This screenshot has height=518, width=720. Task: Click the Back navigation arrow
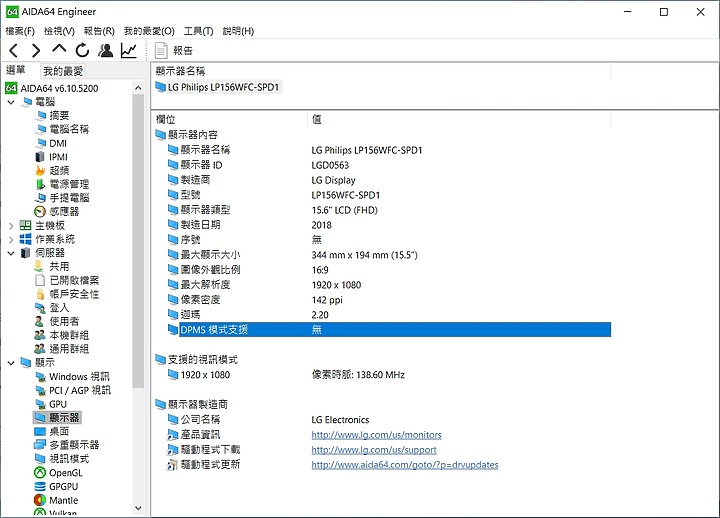click(14, 50)
